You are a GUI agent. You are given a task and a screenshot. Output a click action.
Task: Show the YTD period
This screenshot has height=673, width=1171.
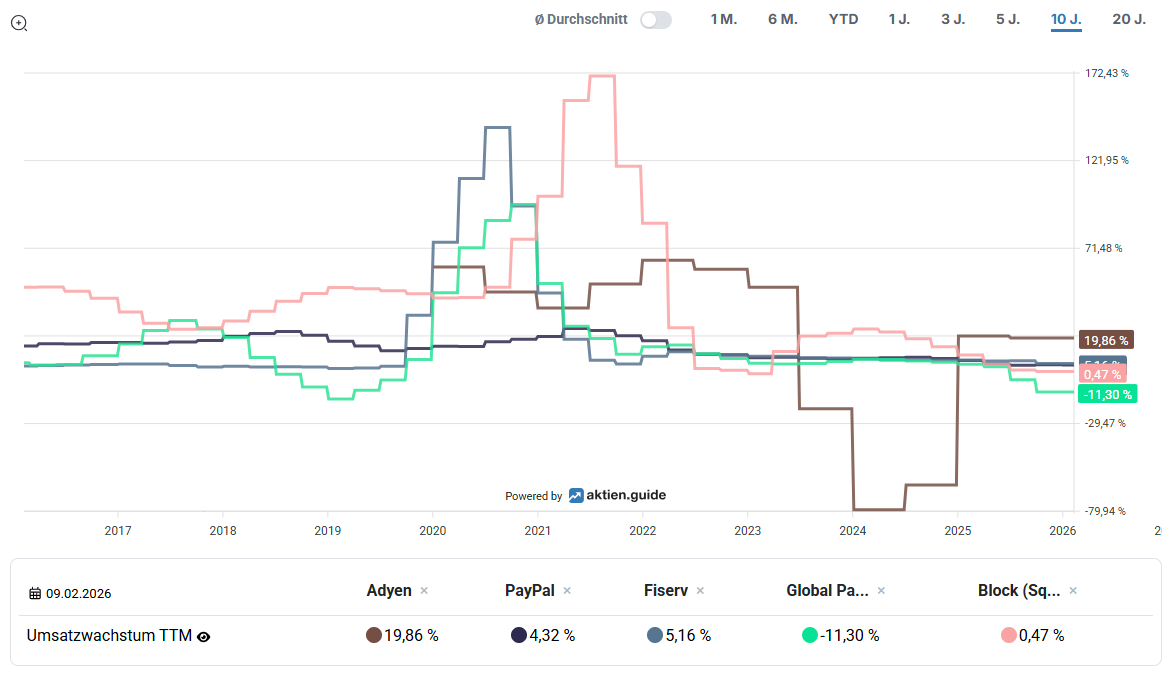[x=843, y=19]
